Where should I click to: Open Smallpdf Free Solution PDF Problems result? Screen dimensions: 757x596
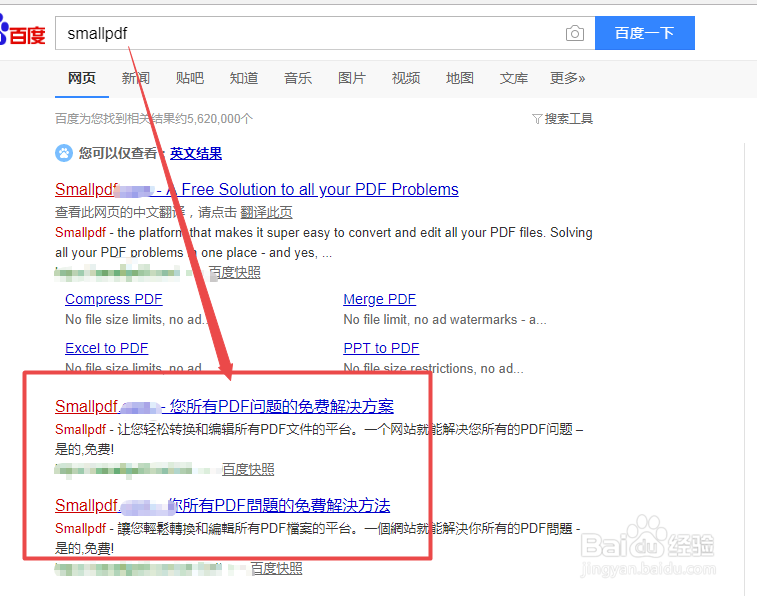pos(257,189)
